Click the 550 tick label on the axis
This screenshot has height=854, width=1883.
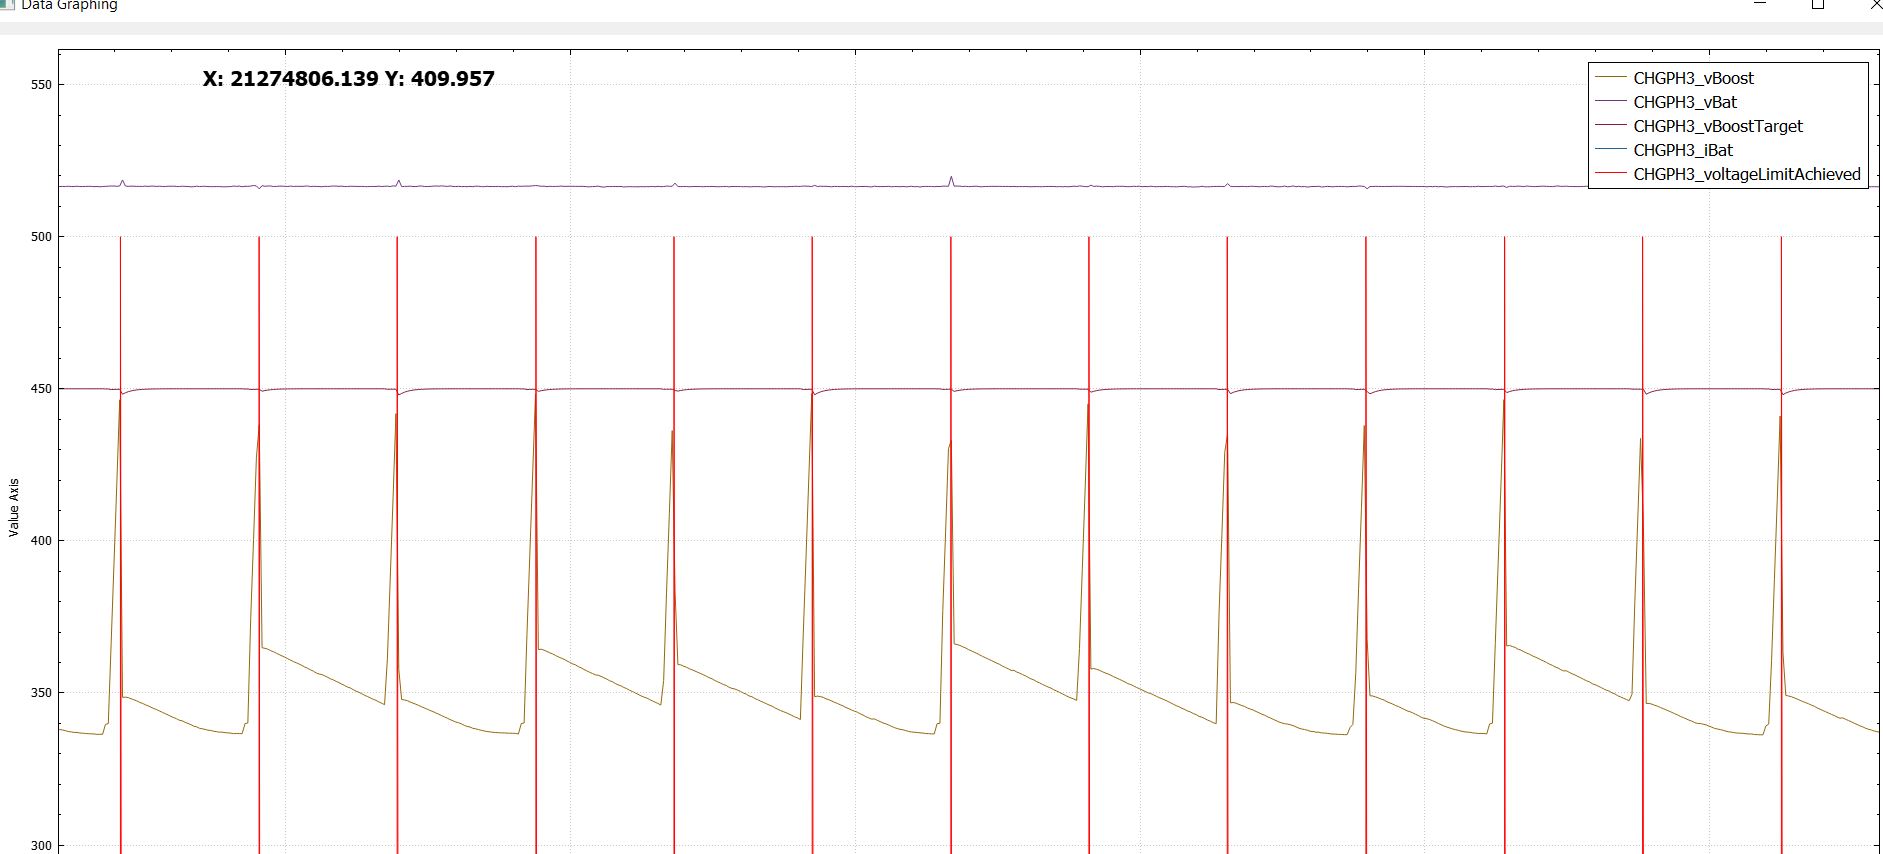[x=41, y=85]
